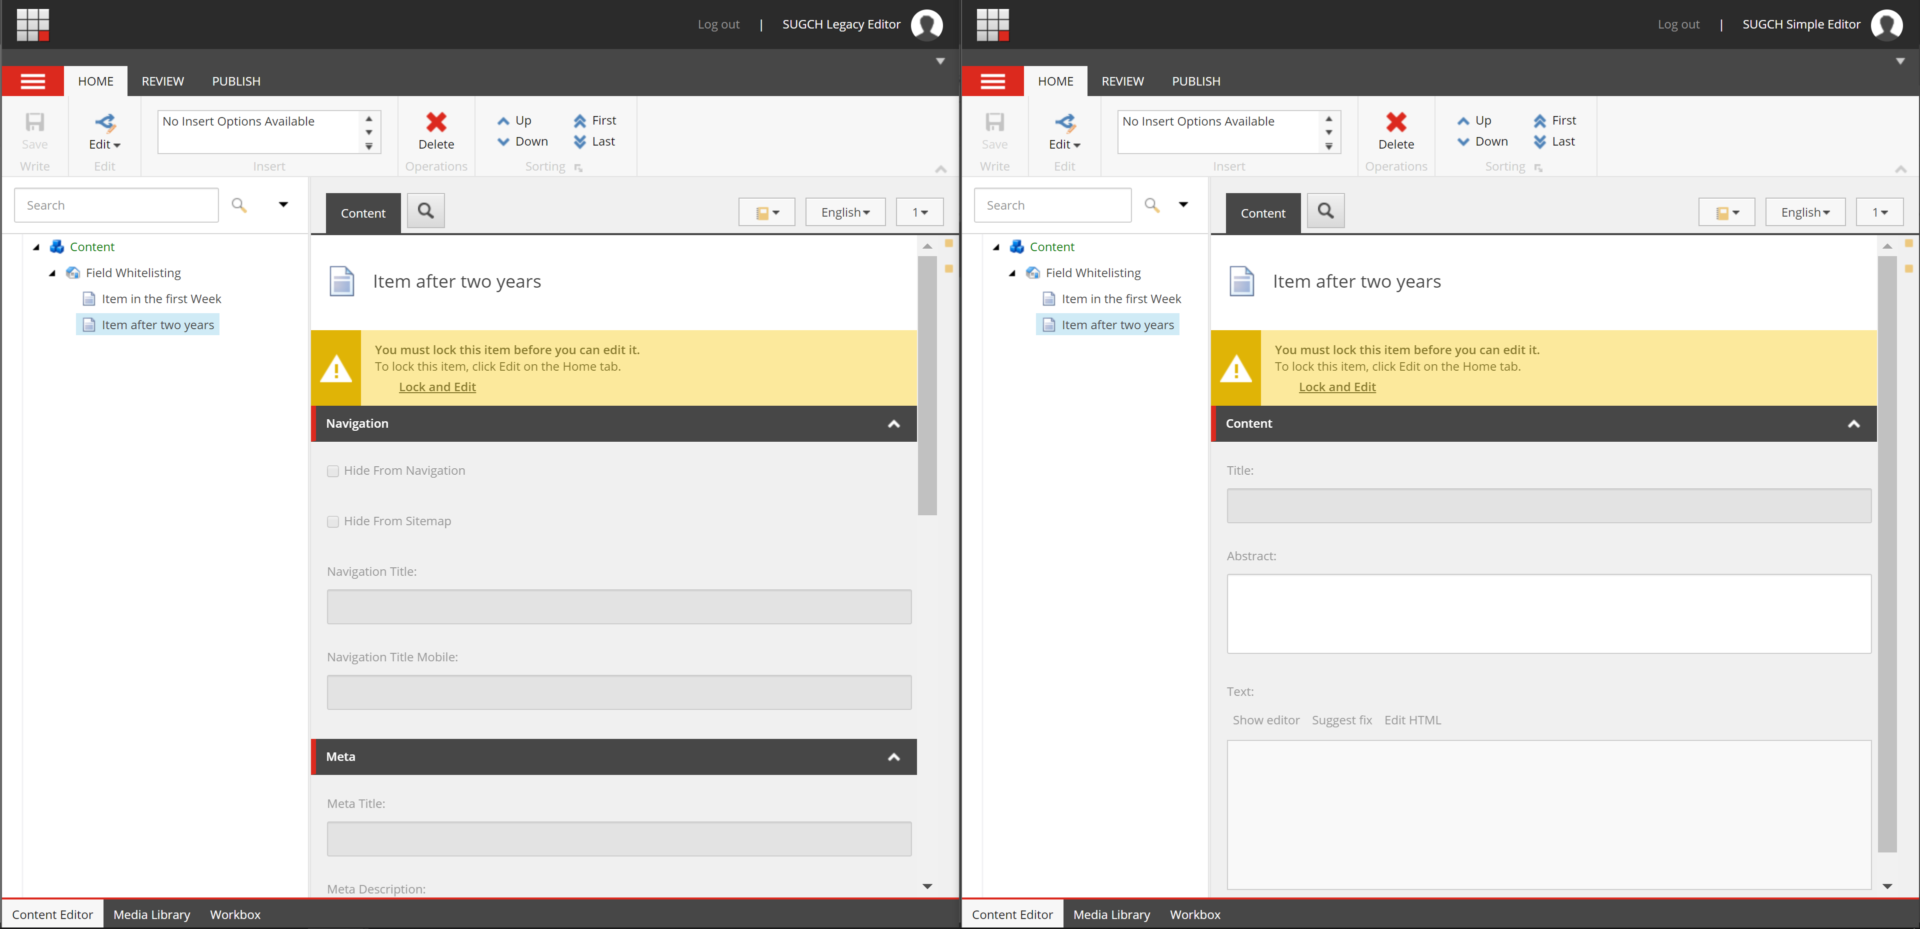Click tree search magnifier in Legacy Editor
Screen dimensions: 1920x929
coord(239,205)
